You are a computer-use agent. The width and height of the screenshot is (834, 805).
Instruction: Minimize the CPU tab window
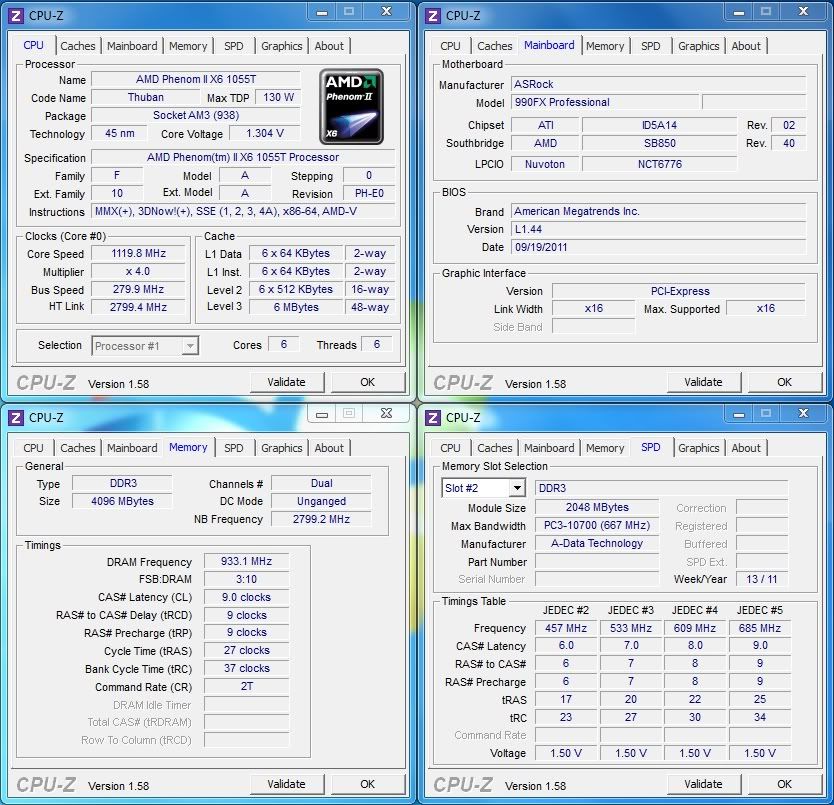(322, 12)
